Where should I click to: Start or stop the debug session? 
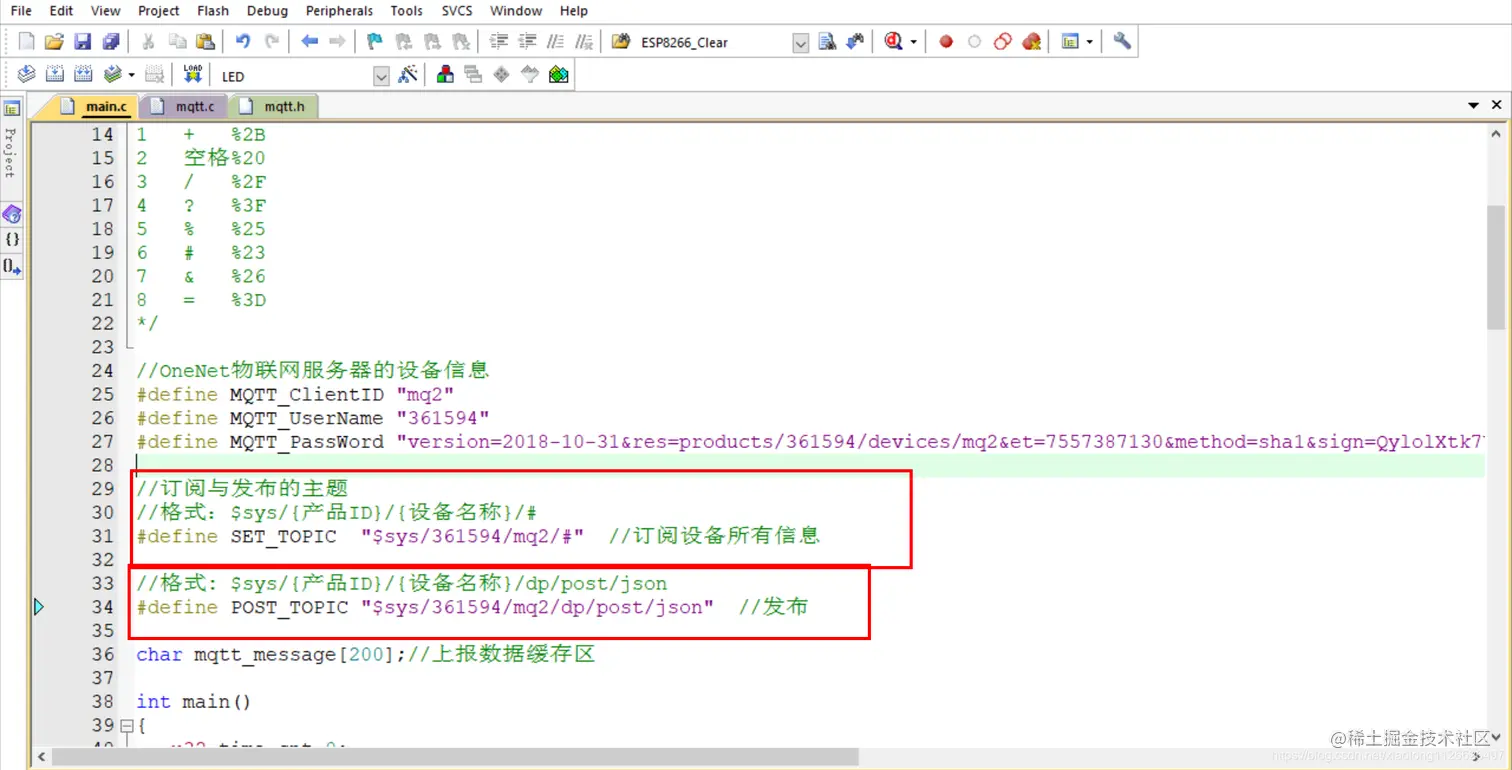click(893, 42)
